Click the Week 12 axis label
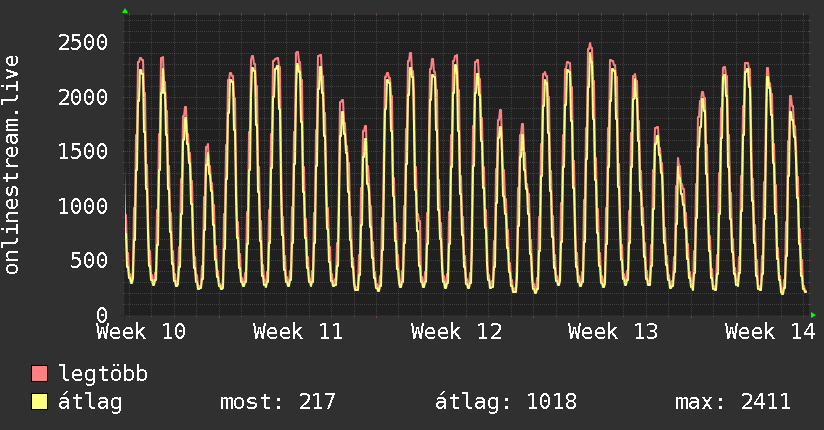Screen dimensions: 824x430 pyautogui.click(x=456, y=332)
